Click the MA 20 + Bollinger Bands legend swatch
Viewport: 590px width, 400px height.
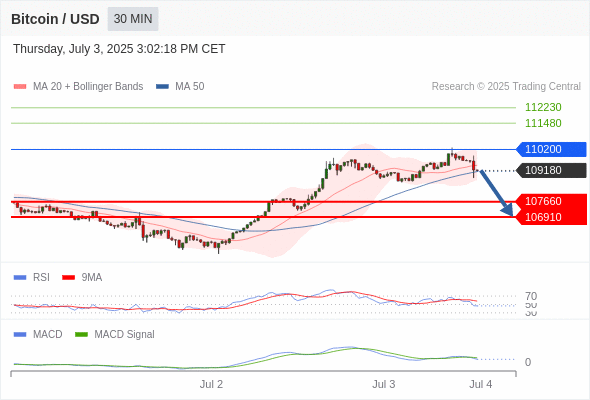(x=20, y=87)
